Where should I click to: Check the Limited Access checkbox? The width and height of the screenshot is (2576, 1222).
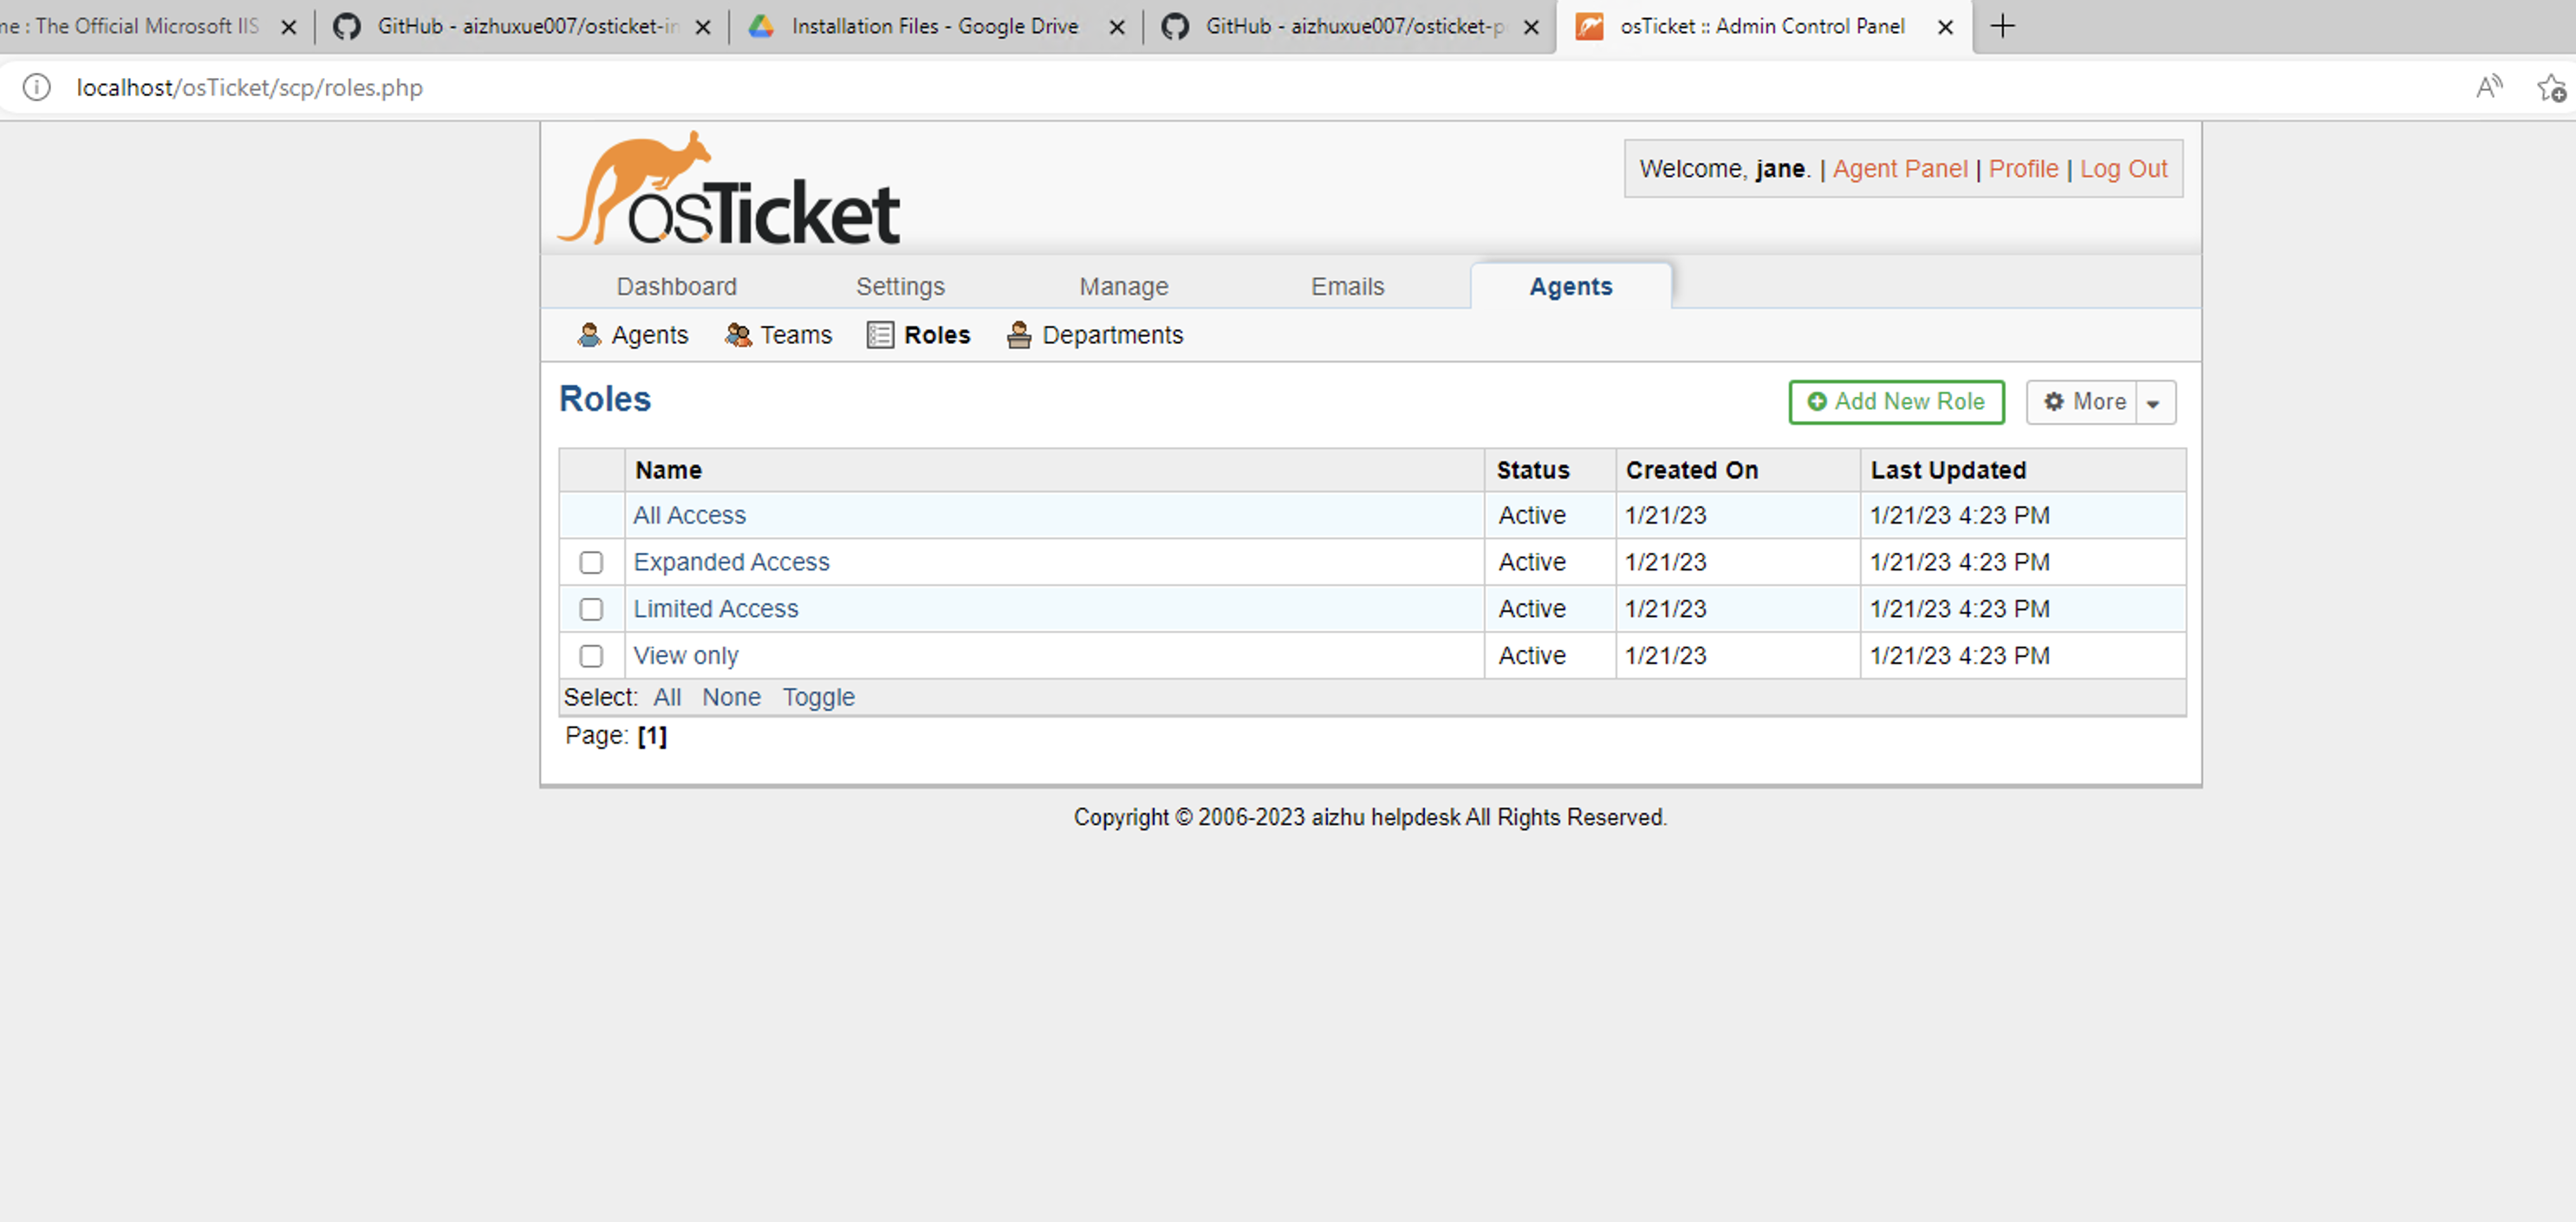click(591, 609)
